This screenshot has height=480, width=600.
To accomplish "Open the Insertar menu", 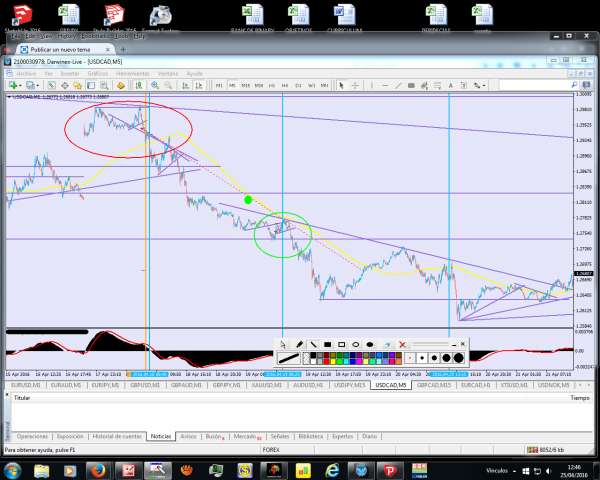I will click(69, 73).
